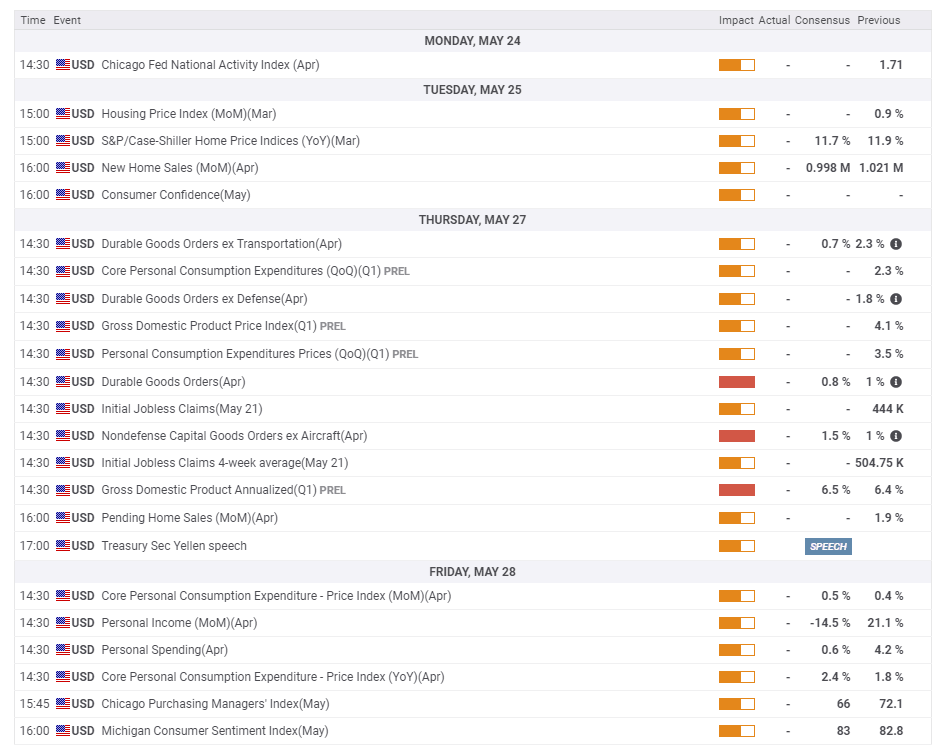Click orange impact bar for Housing Price Index
The width and height of the screenshot is (940, 755).
736,114
